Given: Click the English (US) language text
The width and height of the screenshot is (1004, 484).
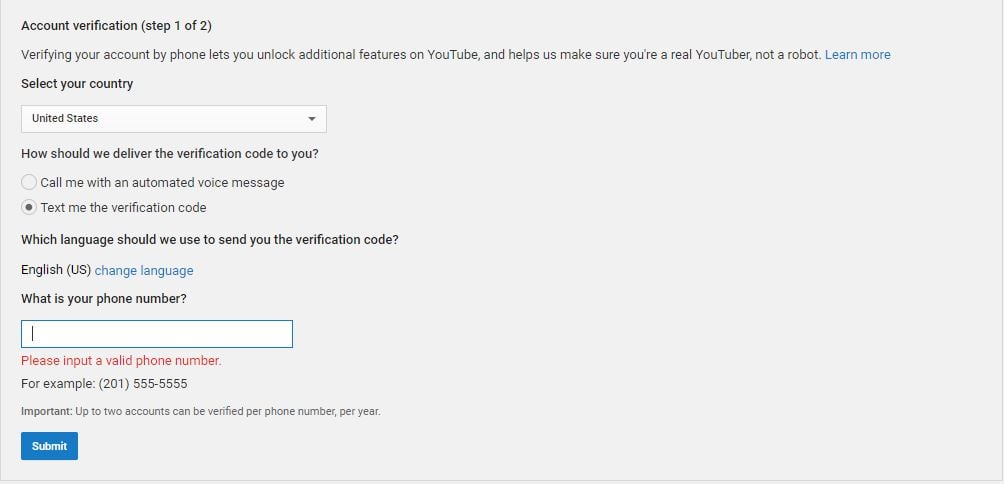Looking at the screenshot, I should 56,270.
